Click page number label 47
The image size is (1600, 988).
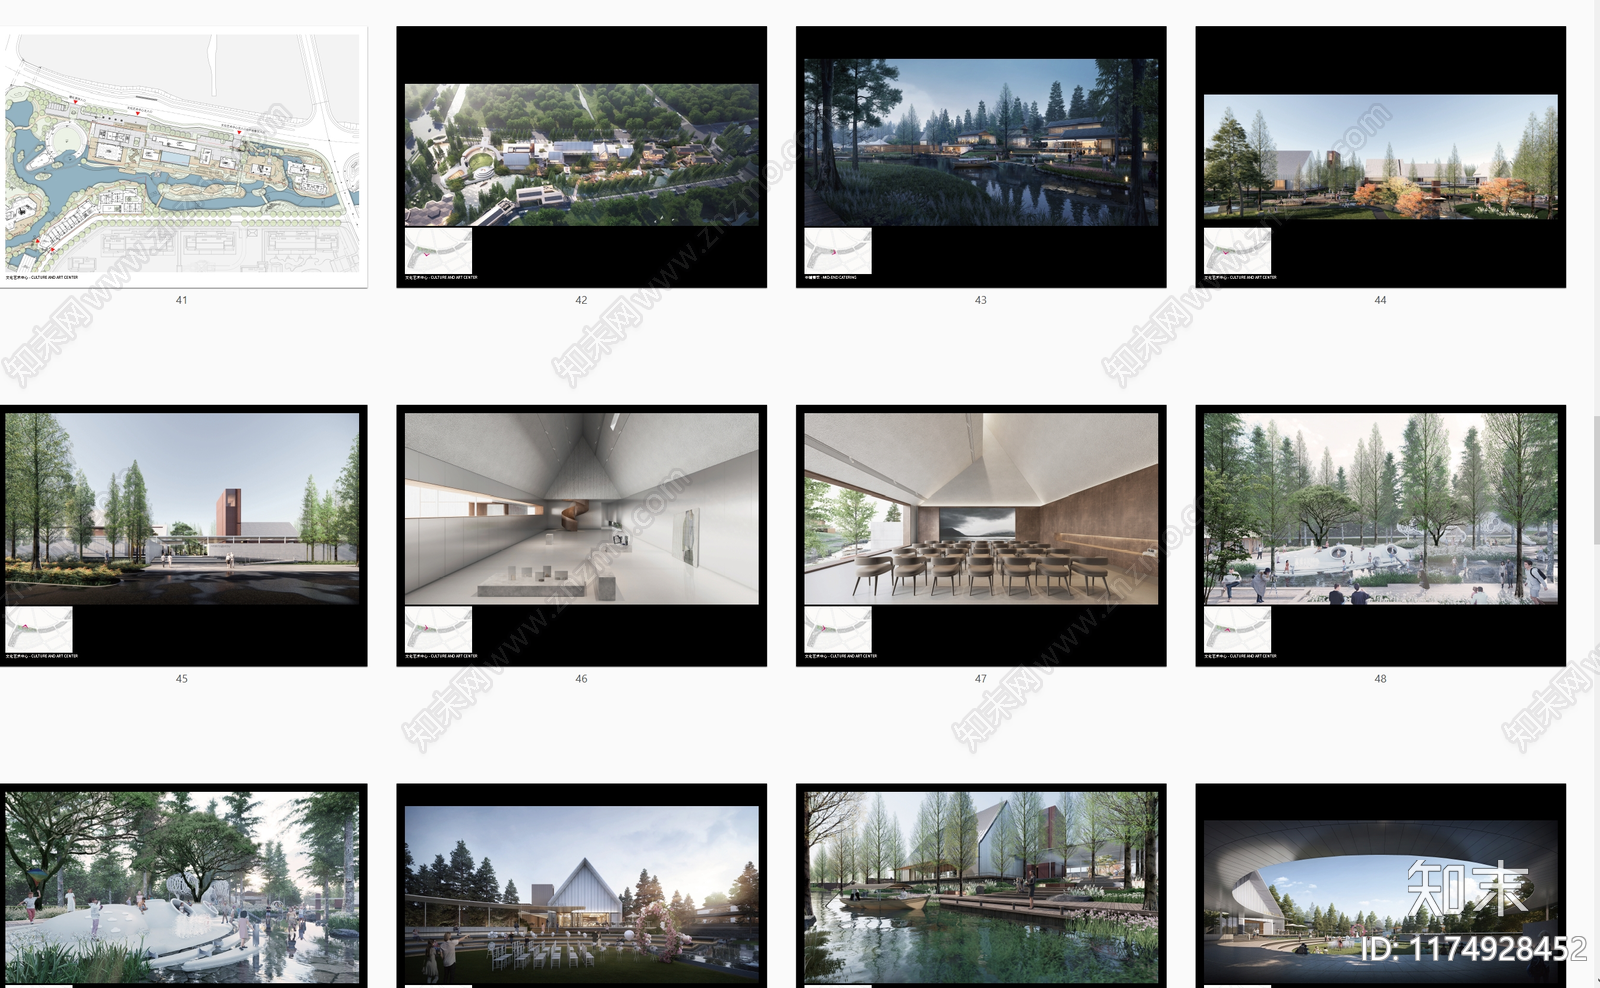981,679
